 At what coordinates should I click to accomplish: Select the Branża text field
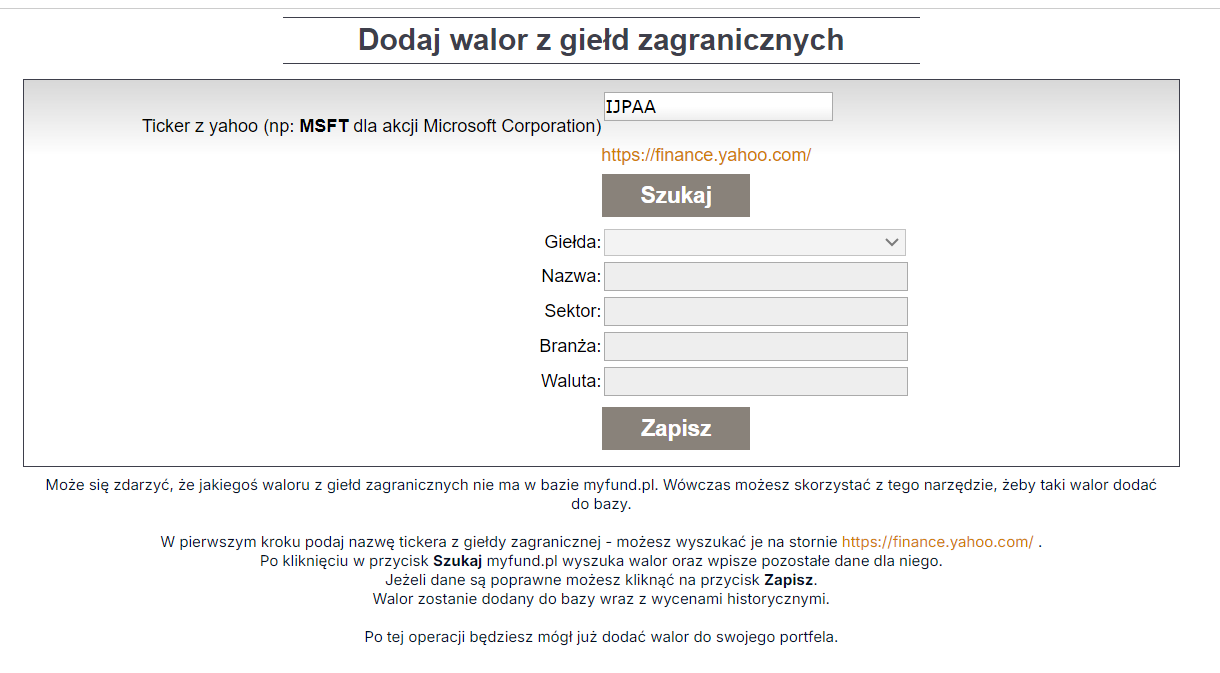point(756,346)
